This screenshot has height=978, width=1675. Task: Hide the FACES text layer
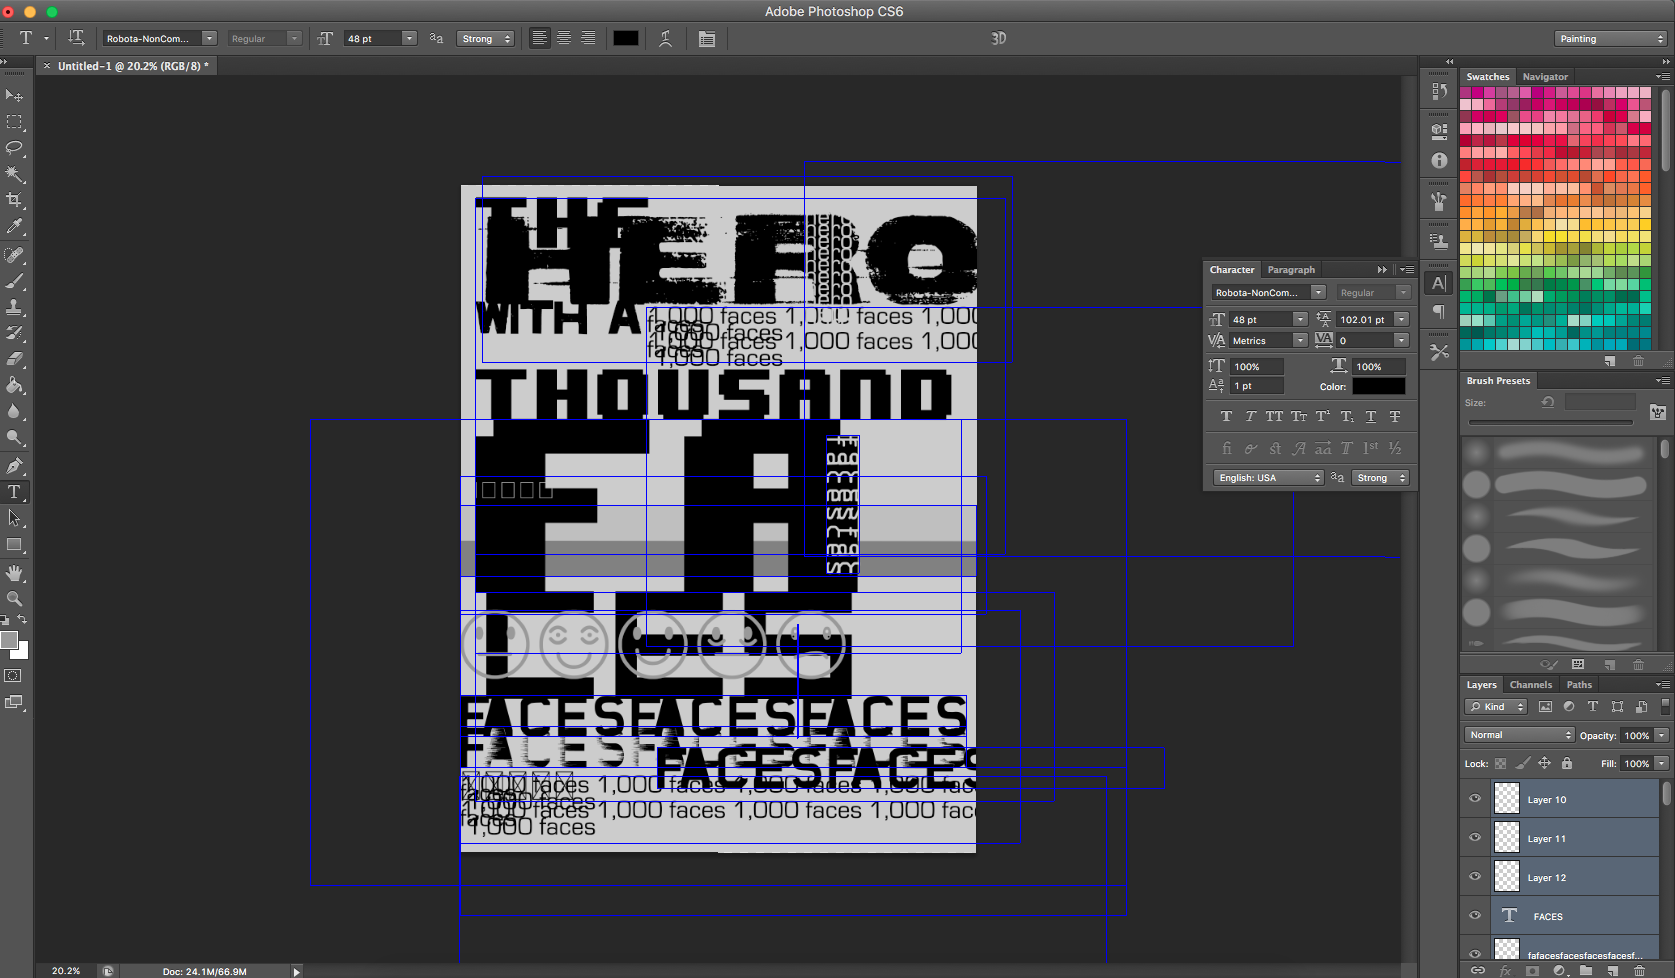1475,915
